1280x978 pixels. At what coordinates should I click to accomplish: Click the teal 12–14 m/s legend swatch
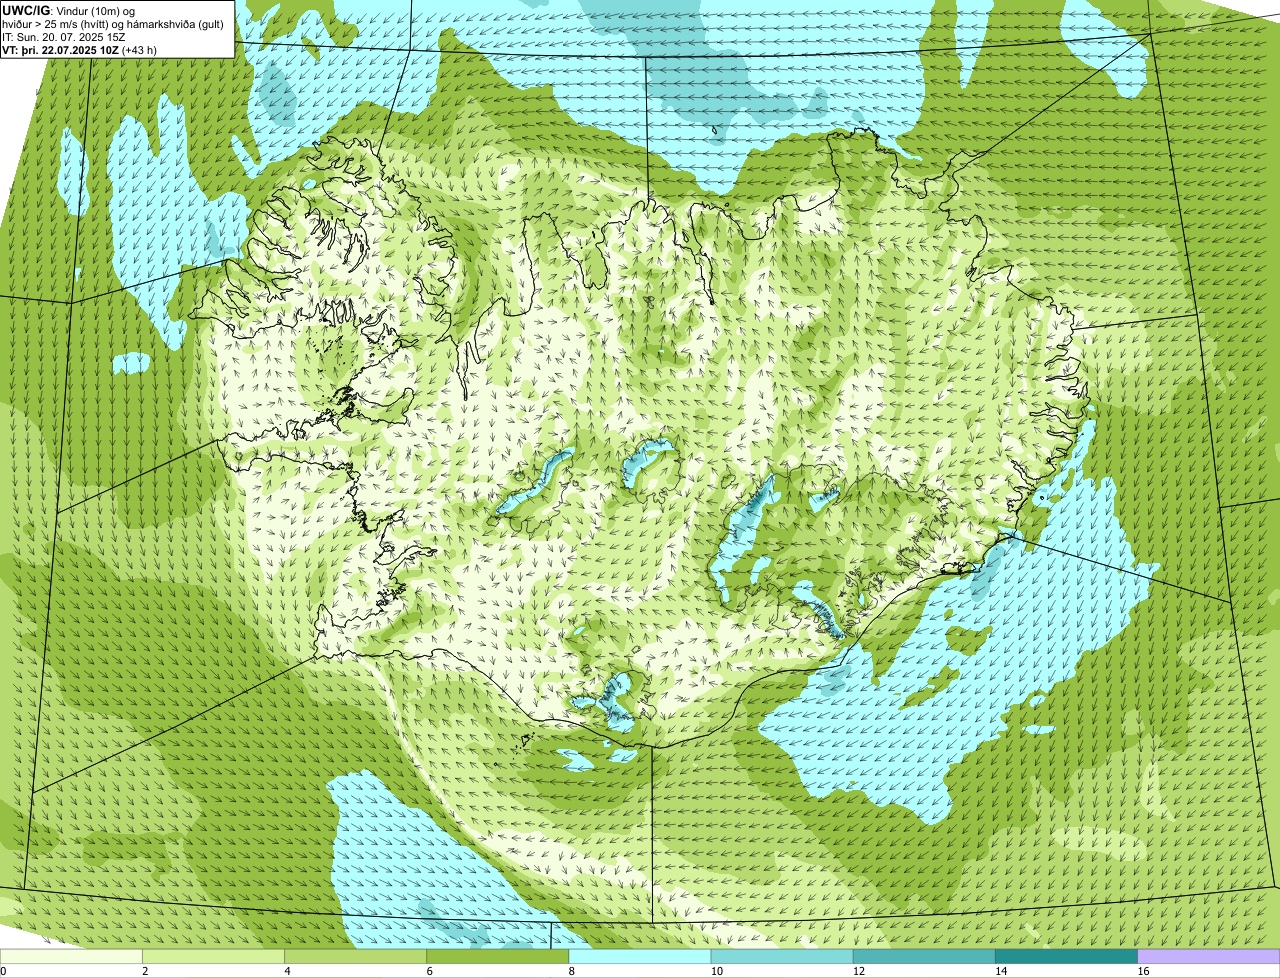pos(924,957)
